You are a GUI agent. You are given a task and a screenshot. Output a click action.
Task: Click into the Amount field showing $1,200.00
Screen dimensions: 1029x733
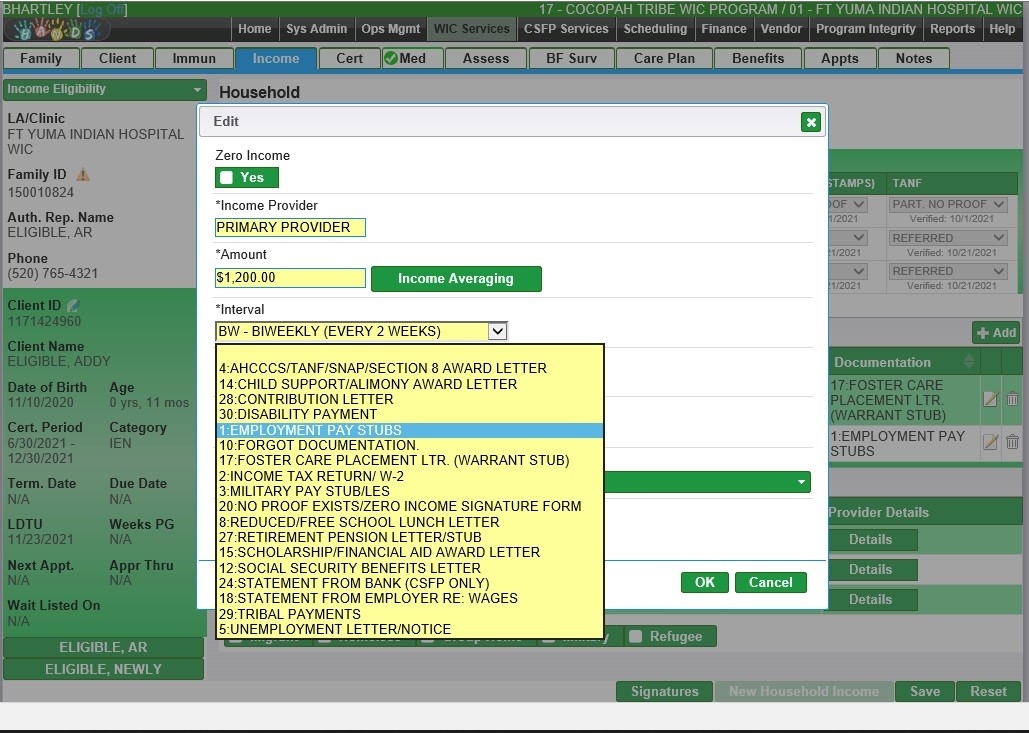click(290, 278)
